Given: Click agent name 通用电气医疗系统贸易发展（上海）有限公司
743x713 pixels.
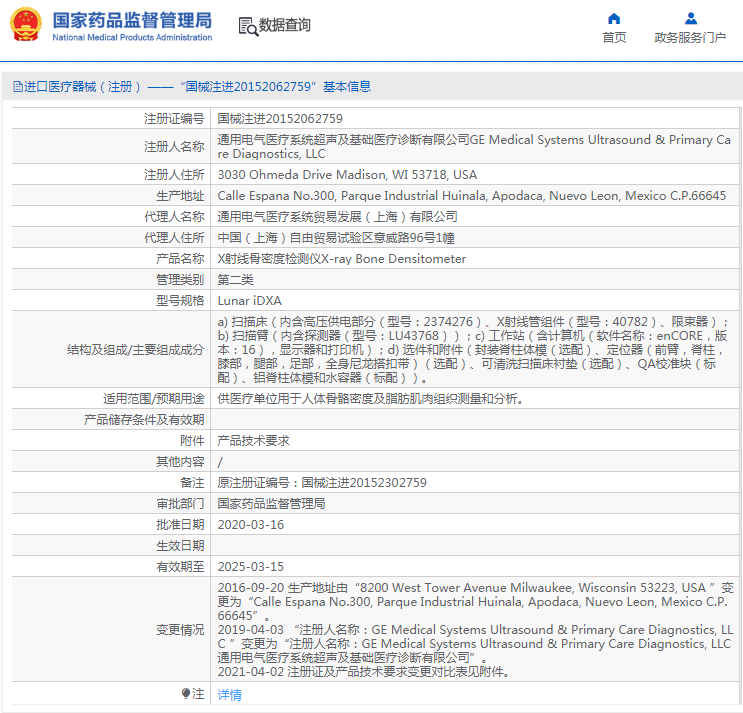Looking at the screenshot, I should [337, 217].
